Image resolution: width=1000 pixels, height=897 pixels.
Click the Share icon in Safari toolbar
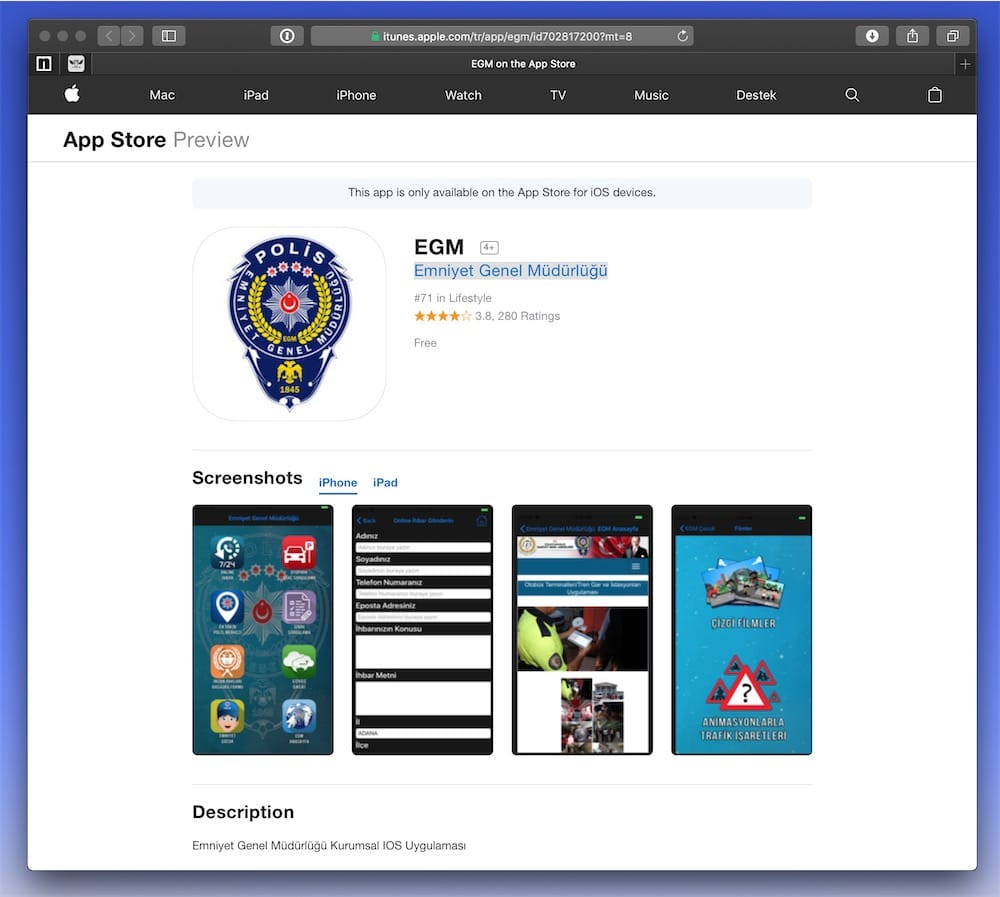[x=912, y=36]
